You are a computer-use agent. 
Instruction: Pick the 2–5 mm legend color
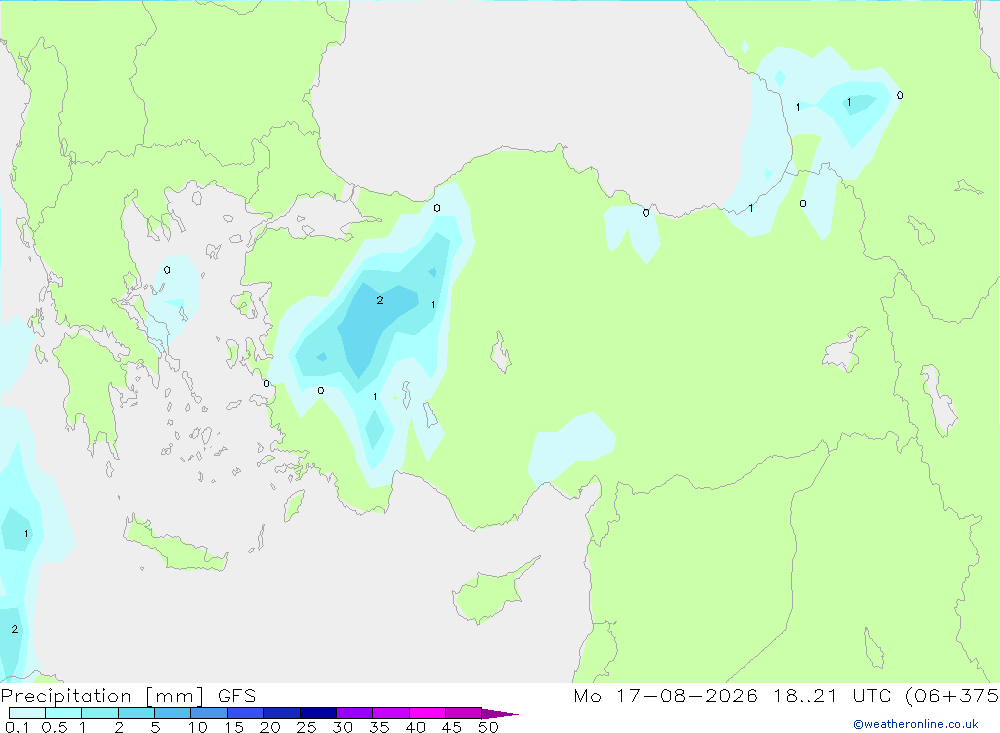coord(136,713)
